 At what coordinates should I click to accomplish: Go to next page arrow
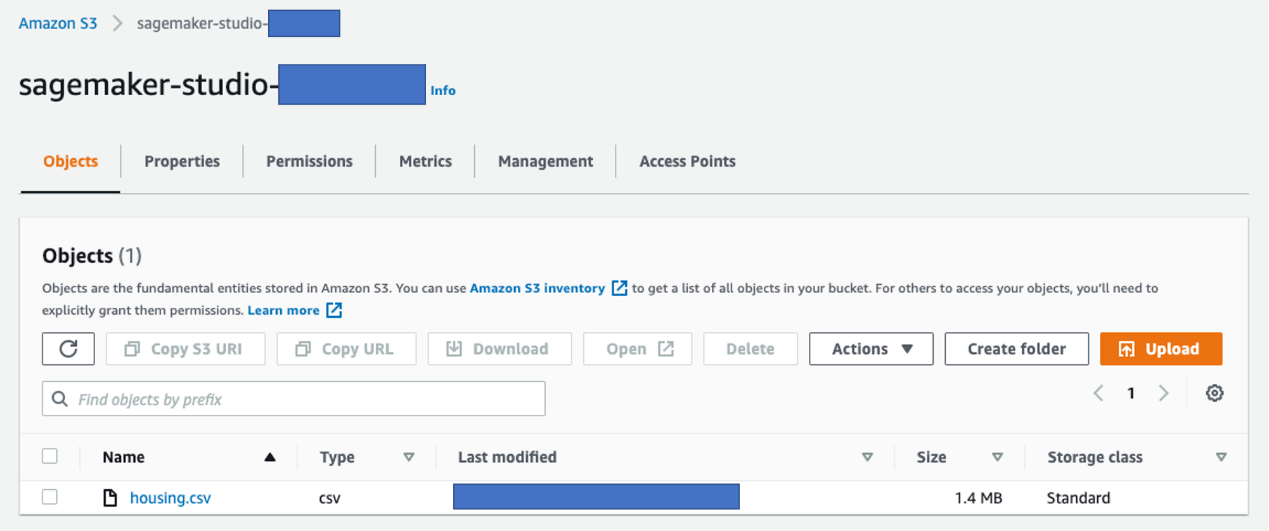[1163, 393]
